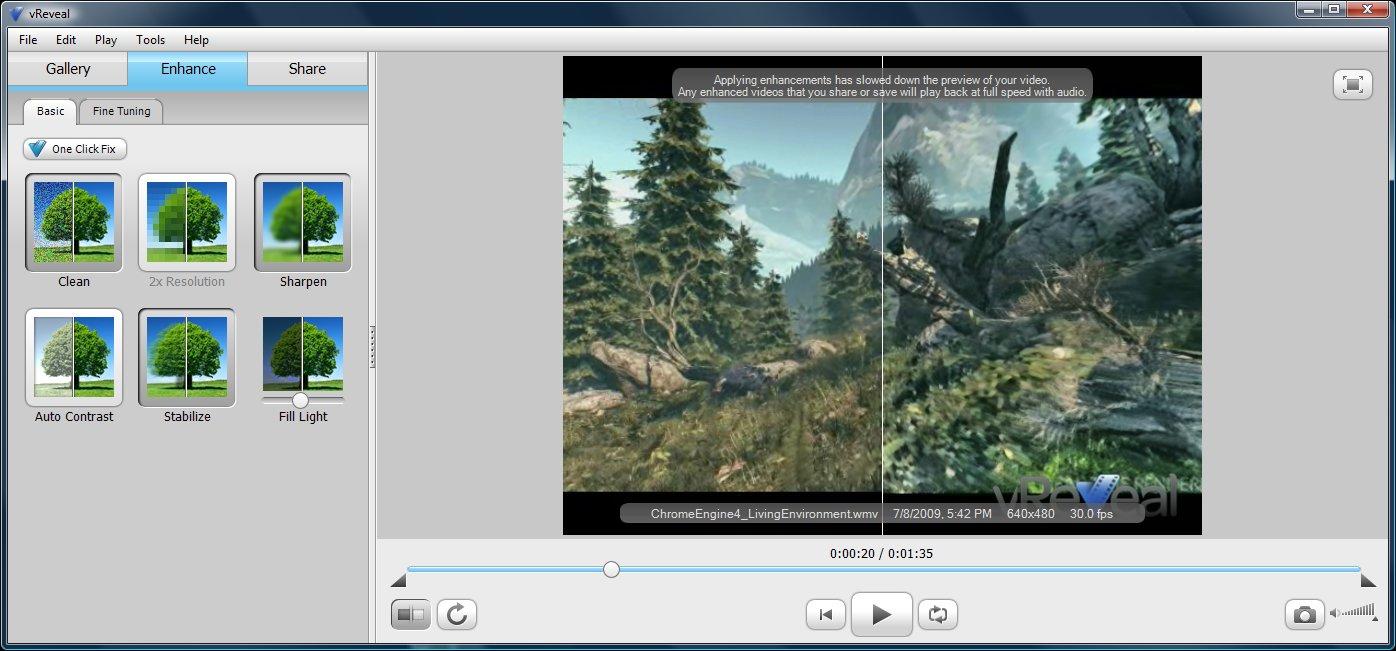The image size is (1396, 651).
Task: Adjust the volume level bars
Action: 1358,611
